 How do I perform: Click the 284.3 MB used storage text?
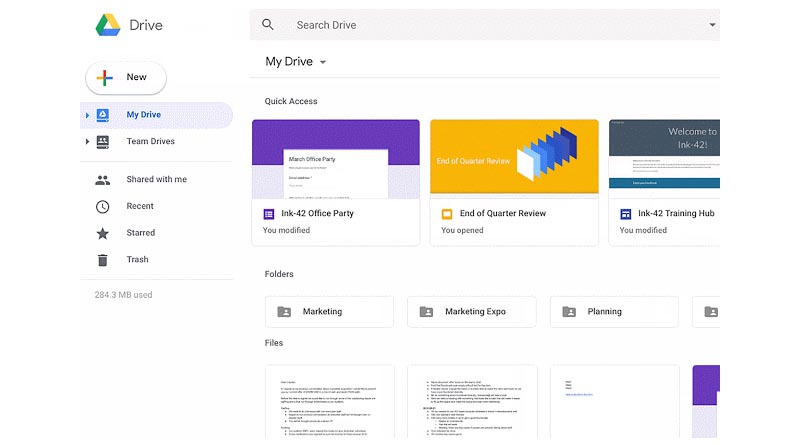pos(123,295)
